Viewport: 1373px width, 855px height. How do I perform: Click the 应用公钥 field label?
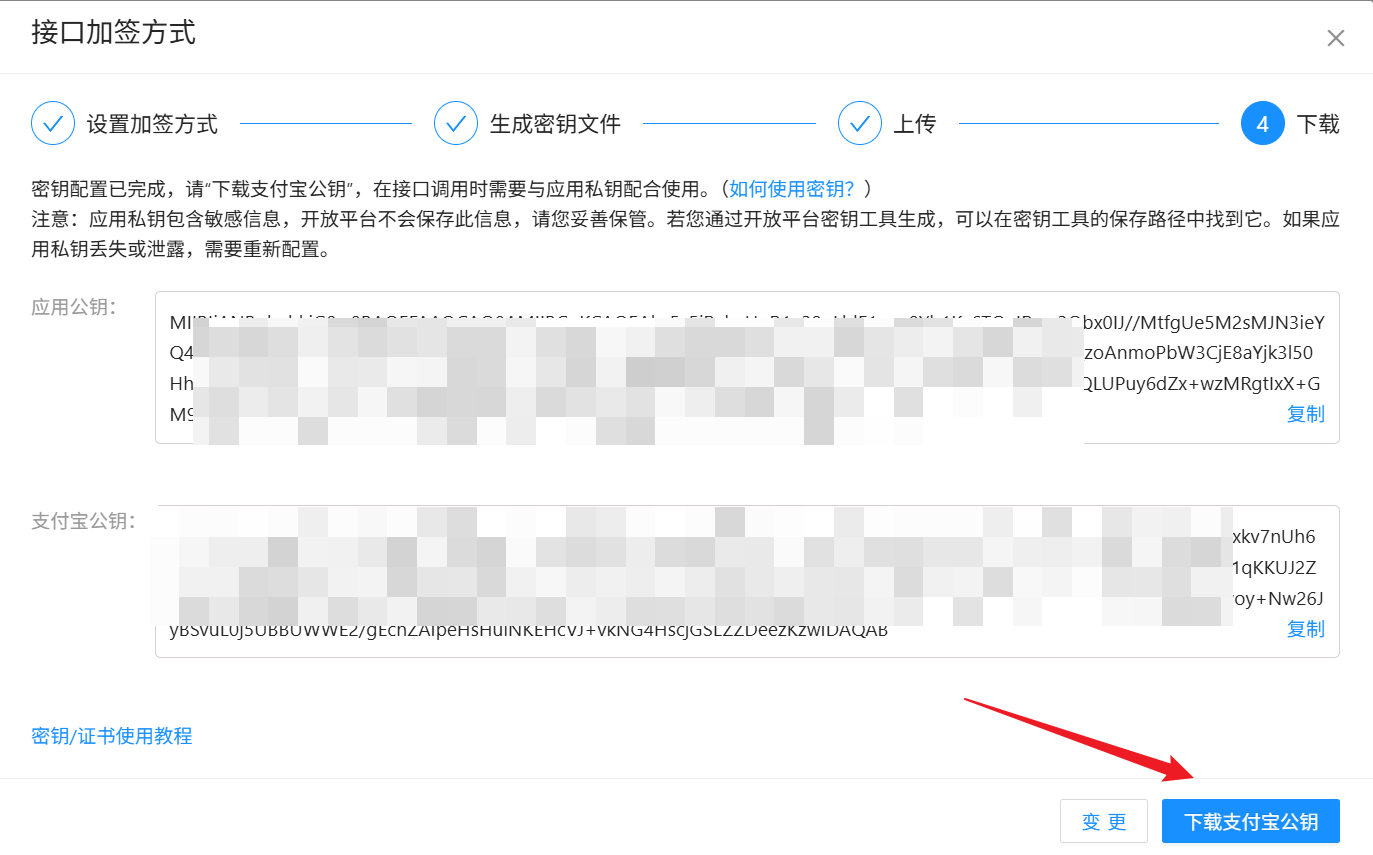click(74, 307)
